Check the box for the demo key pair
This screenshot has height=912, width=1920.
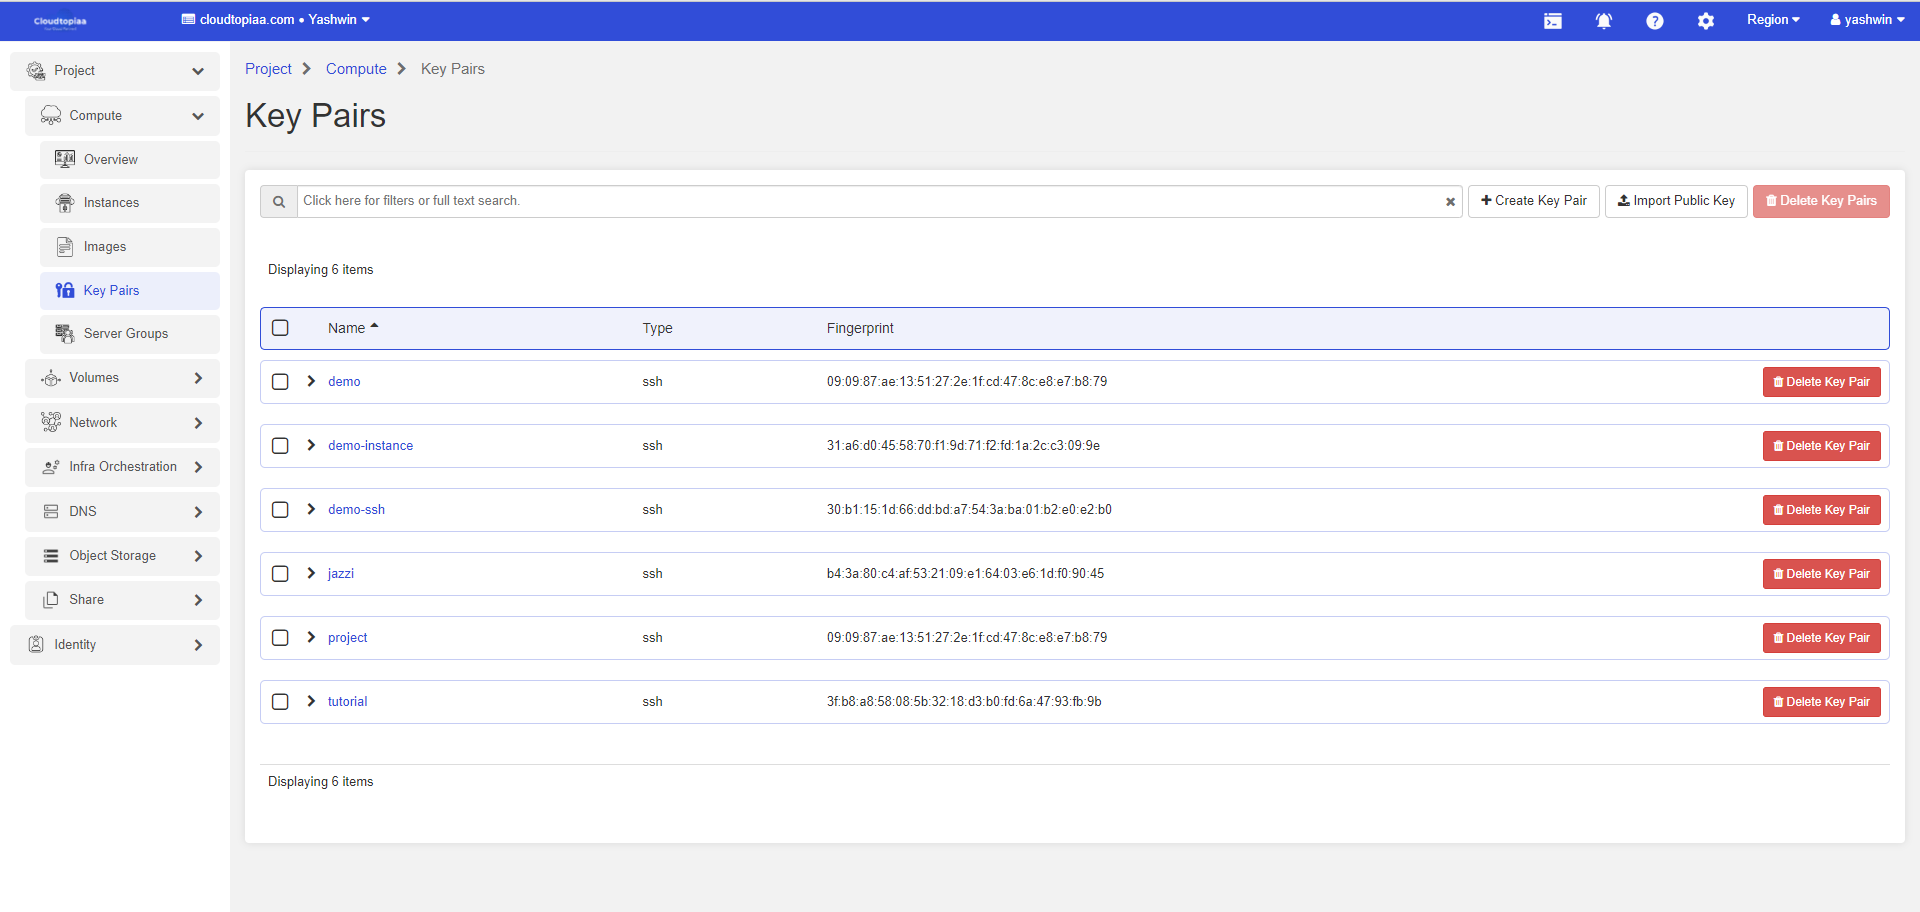click(x=281, y=382)
